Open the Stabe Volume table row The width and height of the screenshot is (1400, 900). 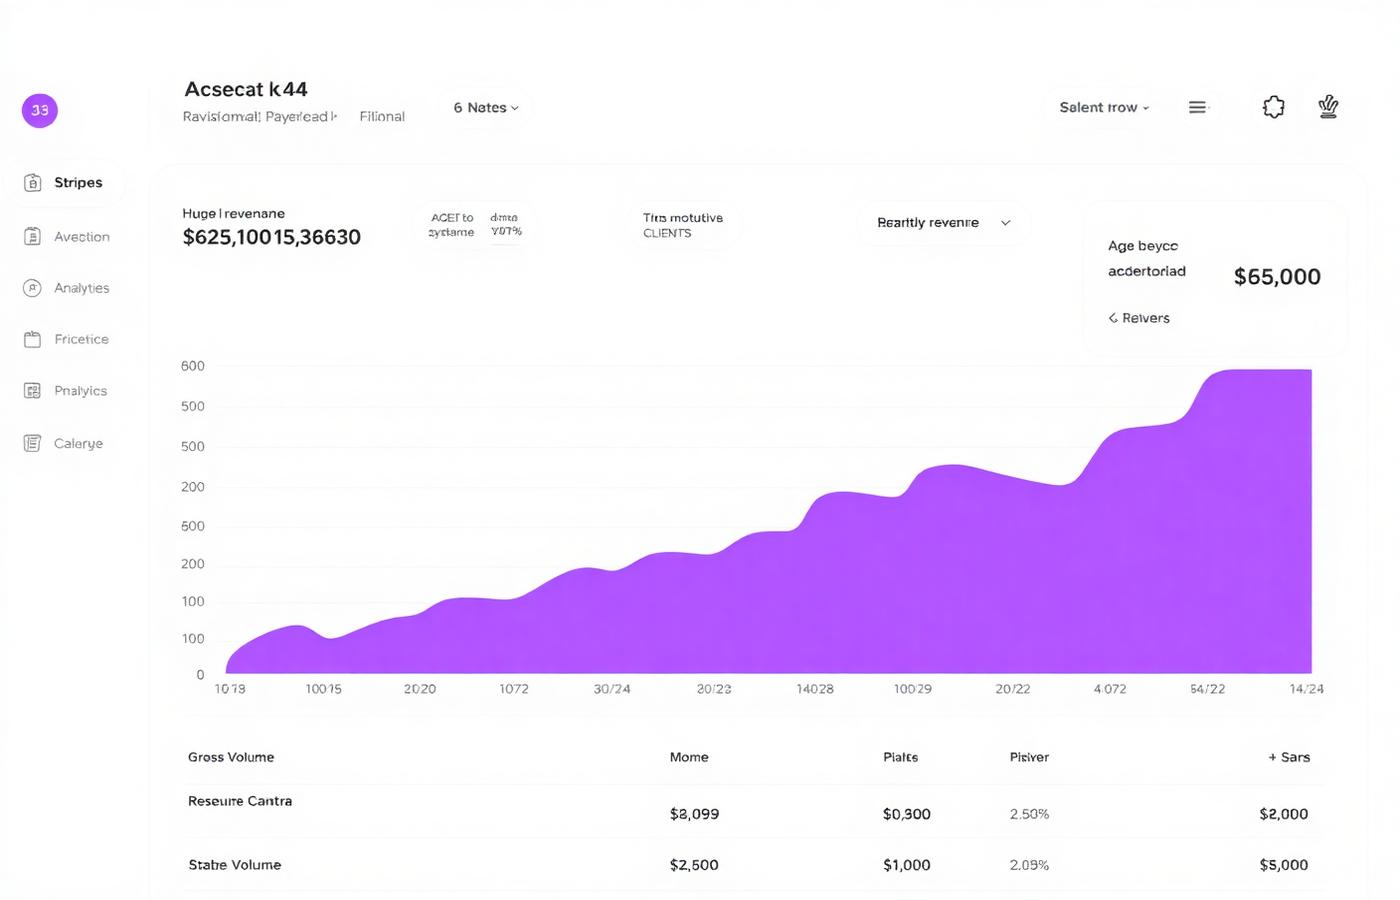[x=755, y=865]
